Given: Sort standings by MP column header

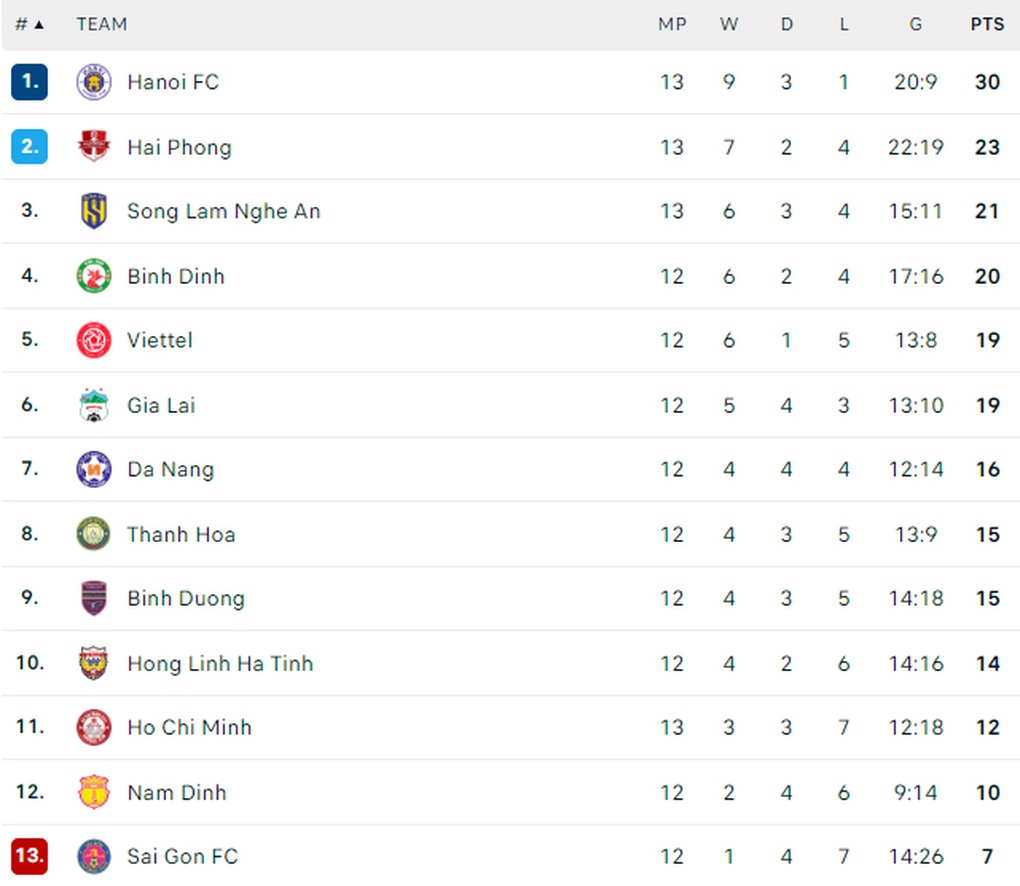Looking at the screenshot, I should pos(672,25).
